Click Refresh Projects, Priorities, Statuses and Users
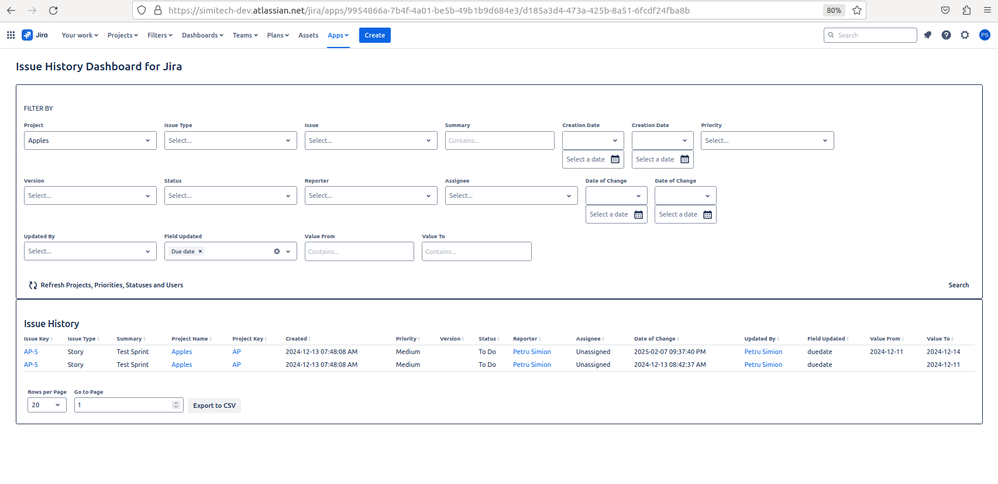 point(106,285)
